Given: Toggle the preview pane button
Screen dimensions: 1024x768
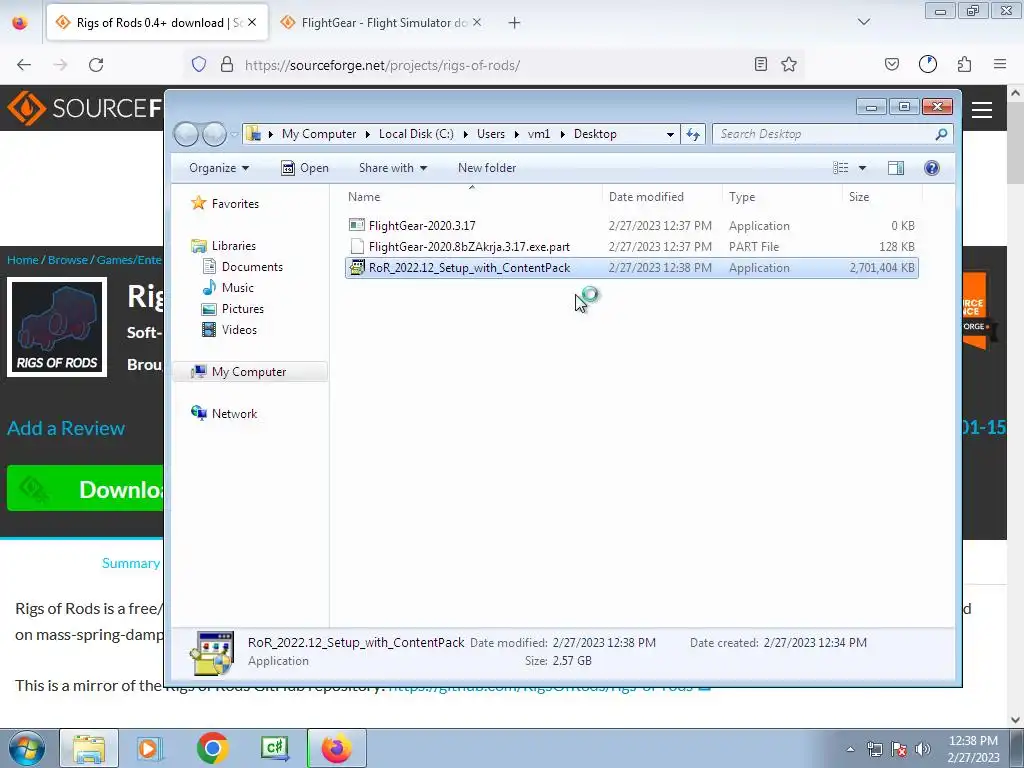Looking at the screenshot, I should (x=896, y=168).
